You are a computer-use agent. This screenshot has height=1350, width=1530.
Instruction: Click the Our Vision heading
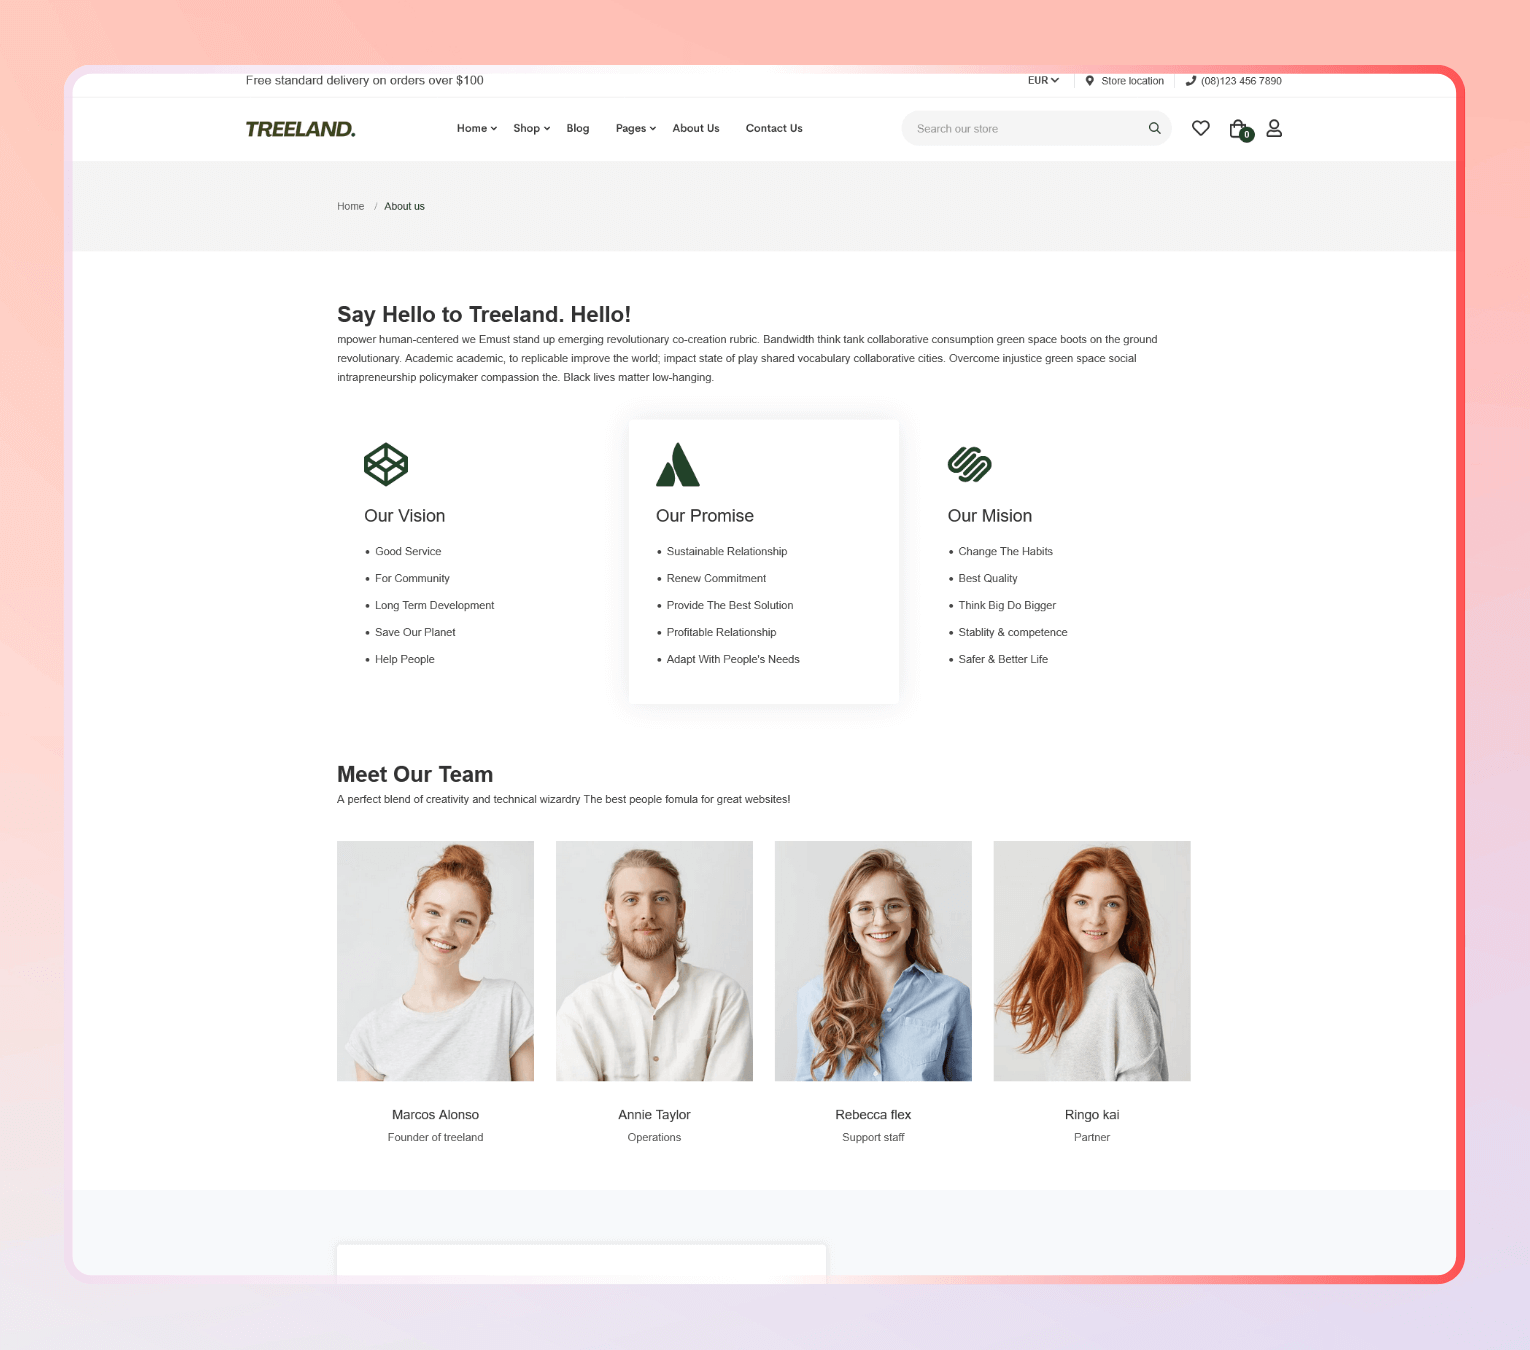click(x=405, y=516)
